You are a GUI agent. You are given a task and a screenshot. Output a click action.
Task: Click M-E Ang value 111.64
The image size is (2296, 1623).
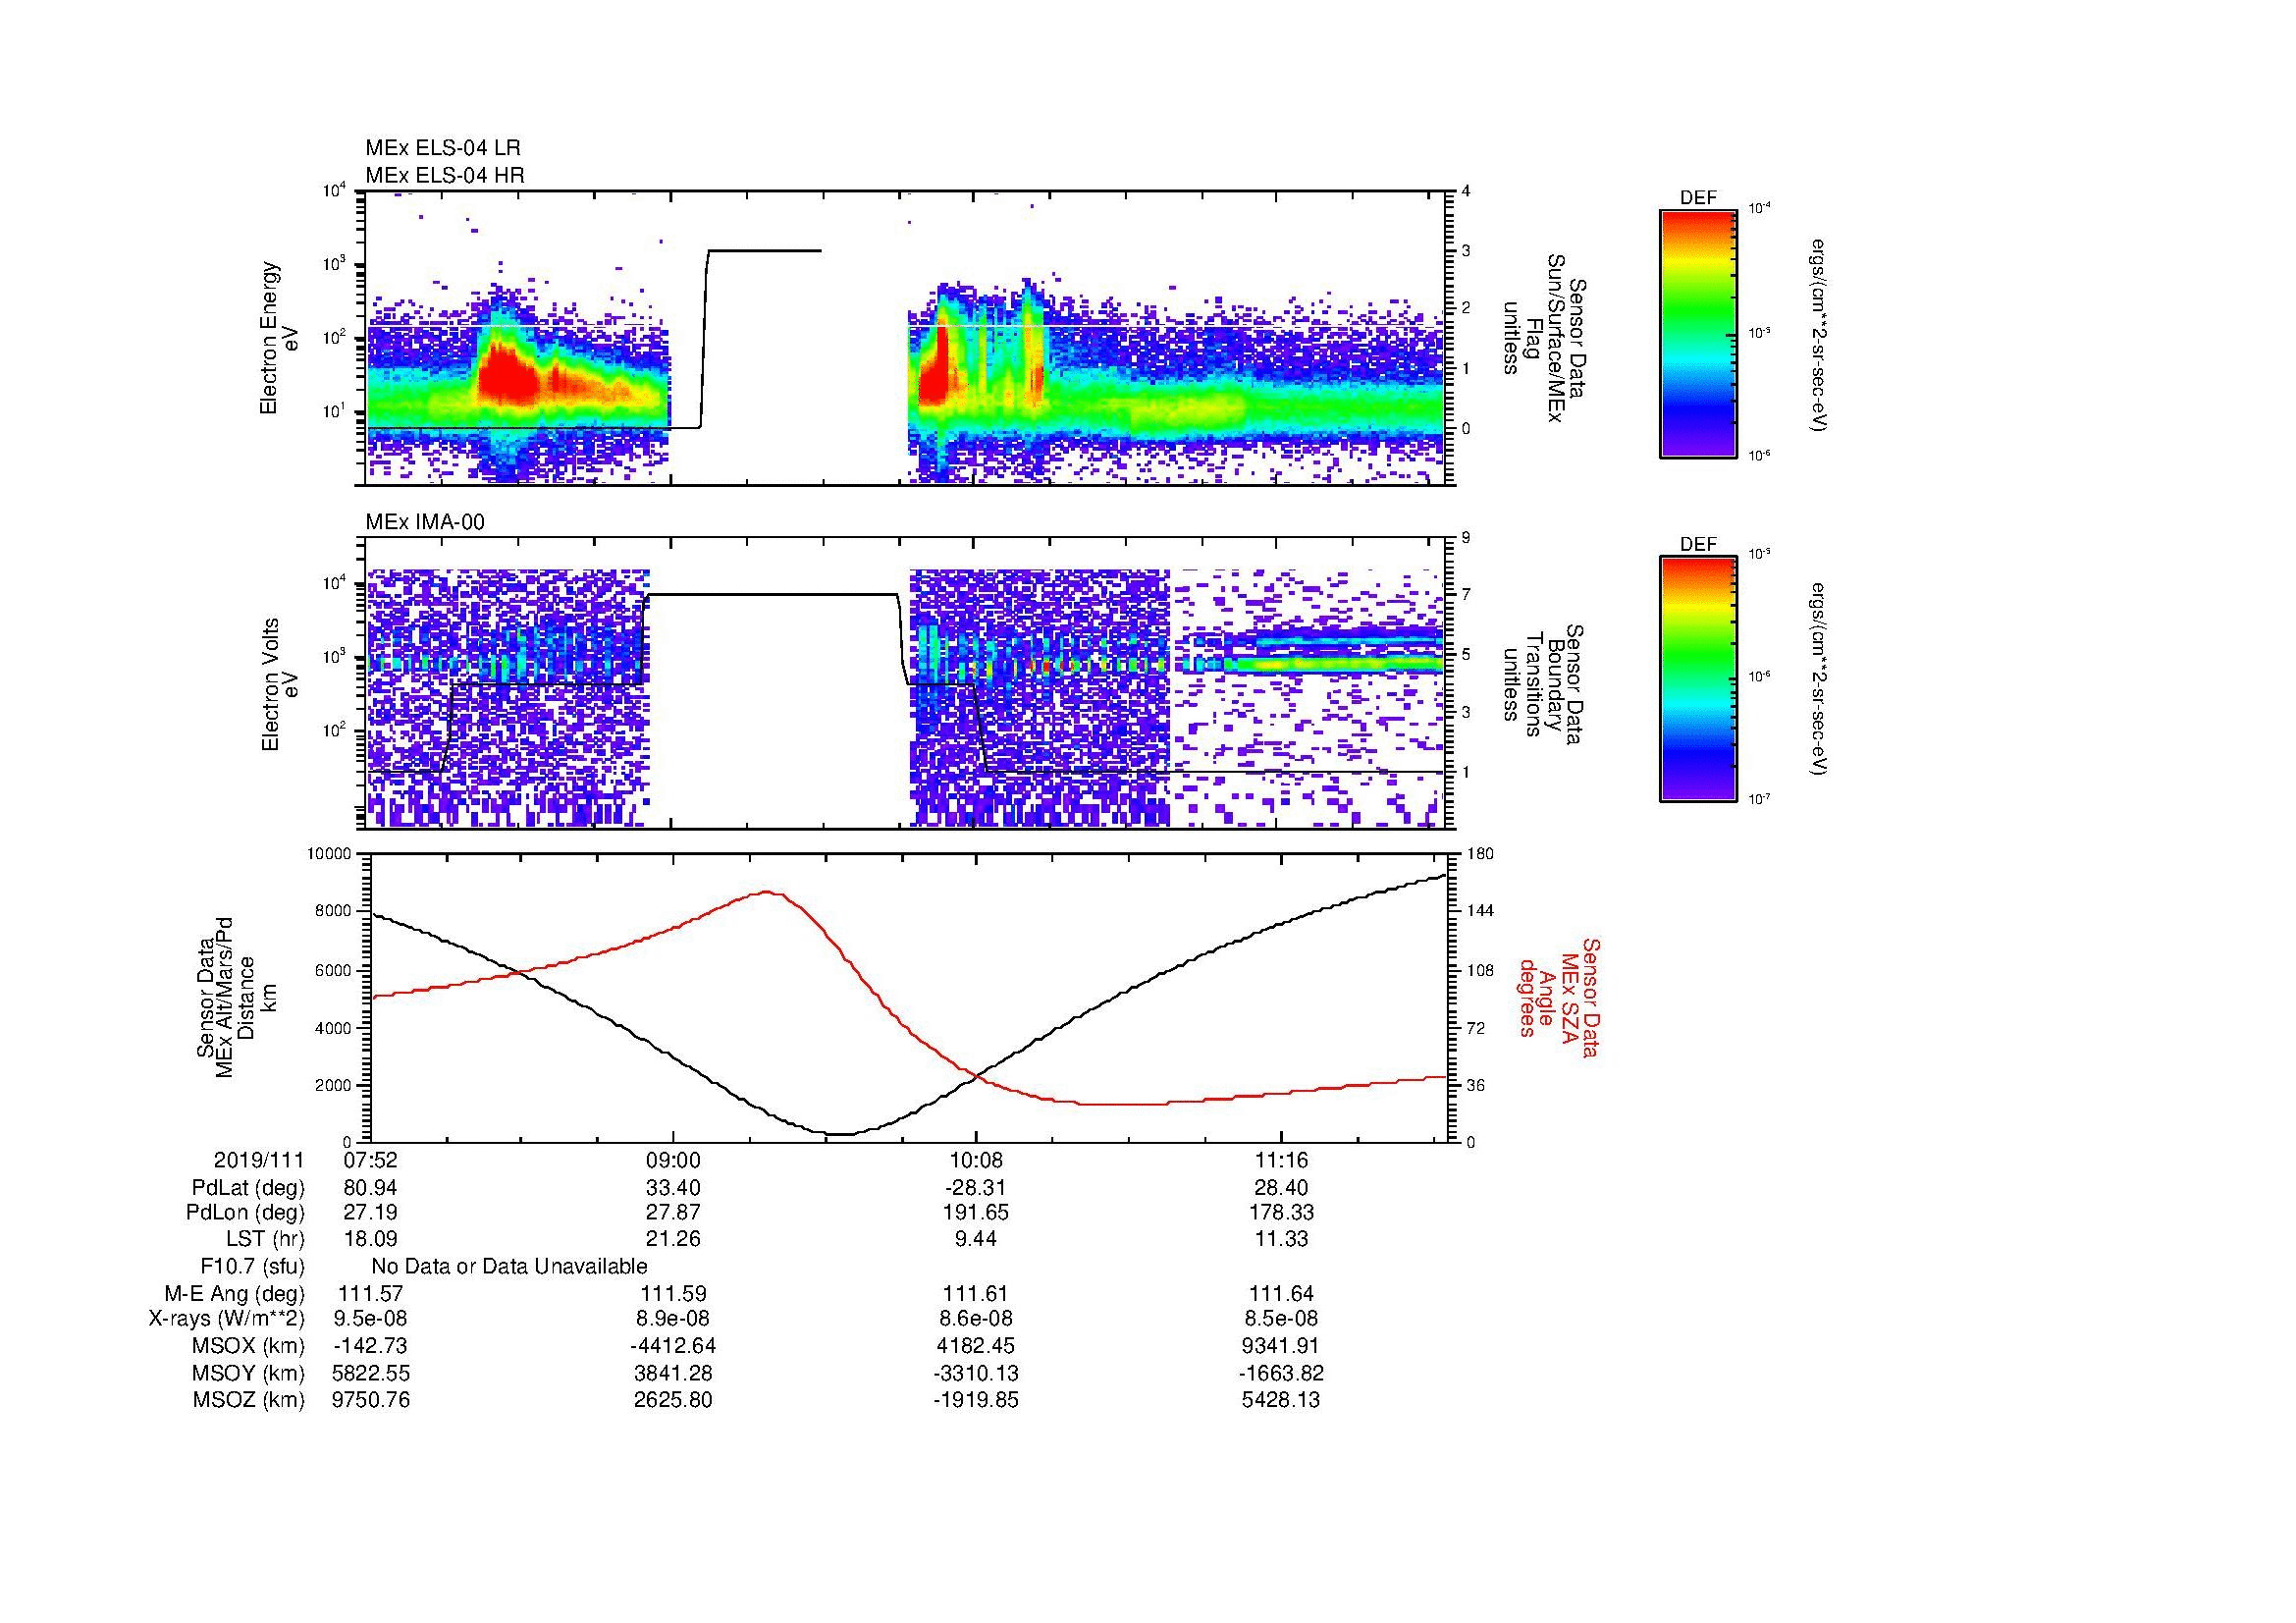coord(1281,1294)
